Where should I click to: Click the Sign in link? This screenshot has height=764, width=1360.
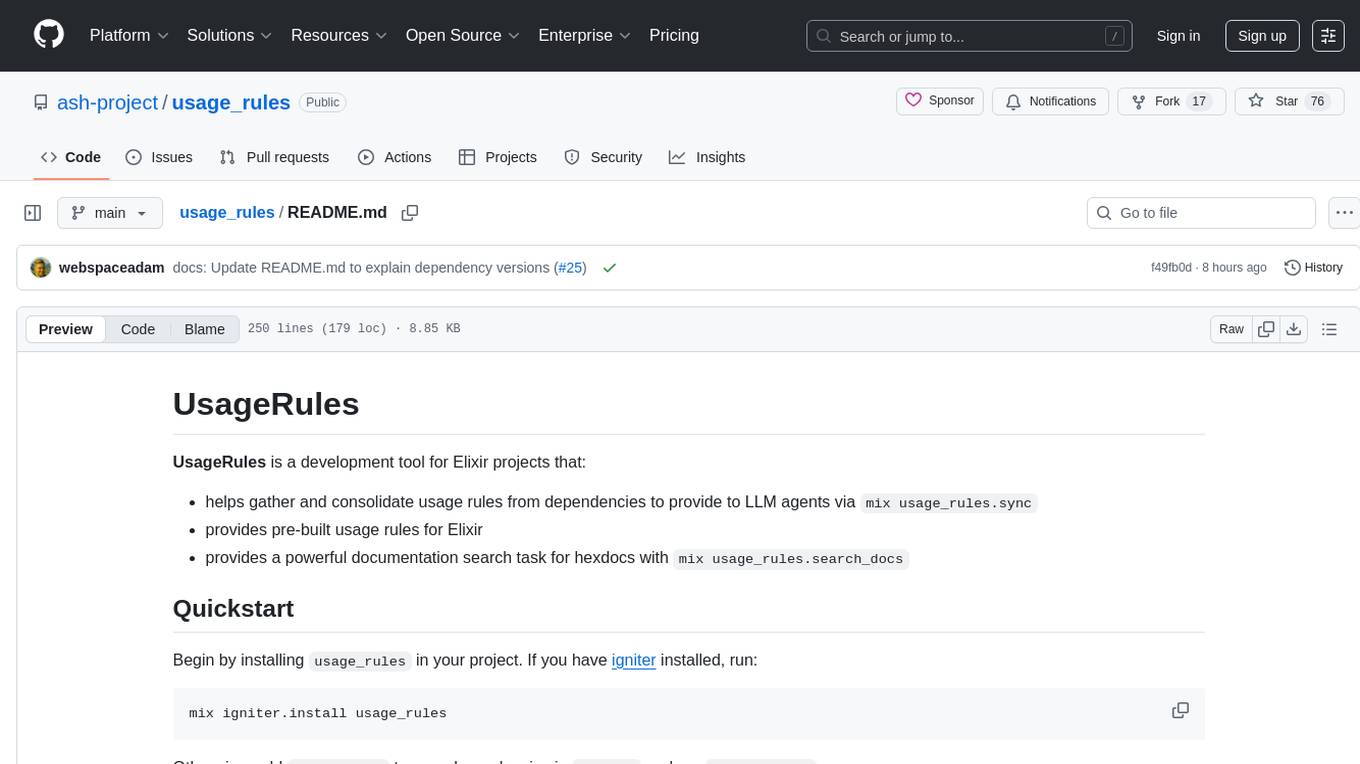tap(1178, 36)
